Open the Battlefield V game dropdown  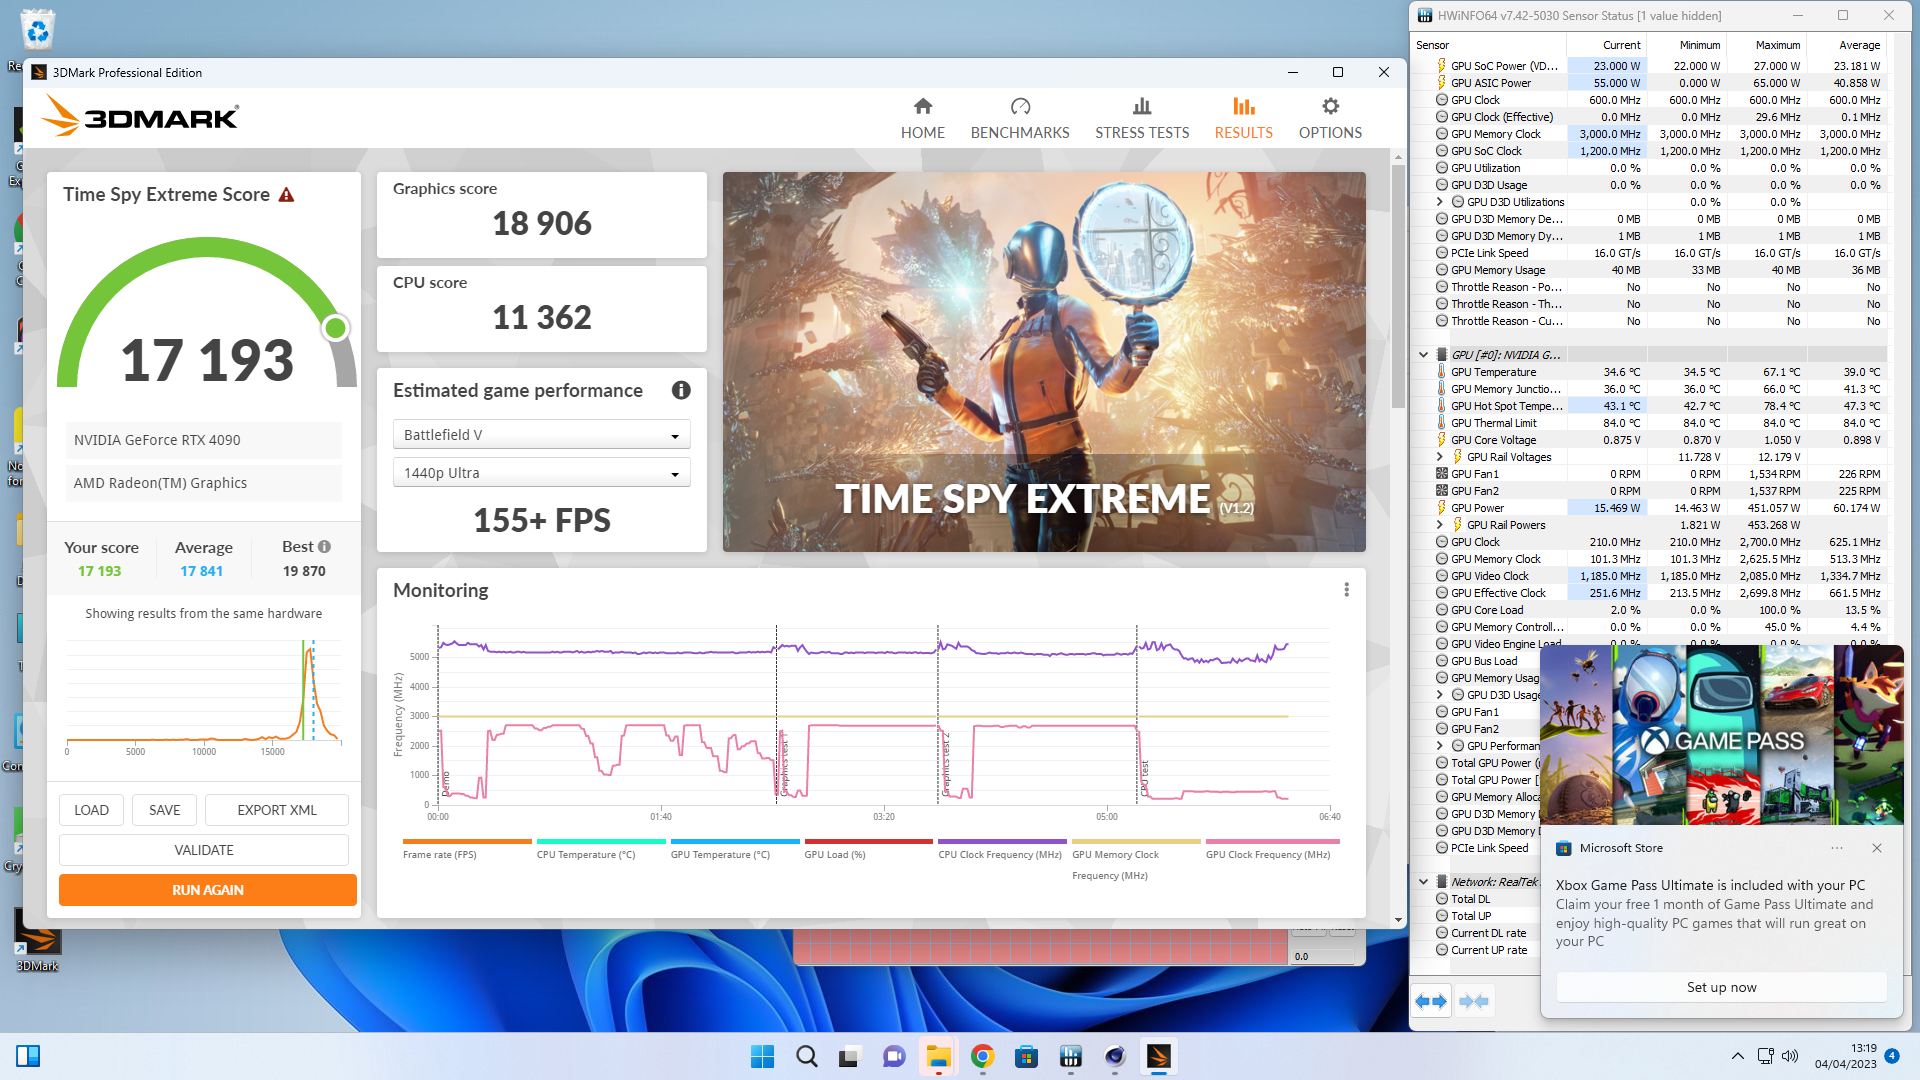pos(541,435)
